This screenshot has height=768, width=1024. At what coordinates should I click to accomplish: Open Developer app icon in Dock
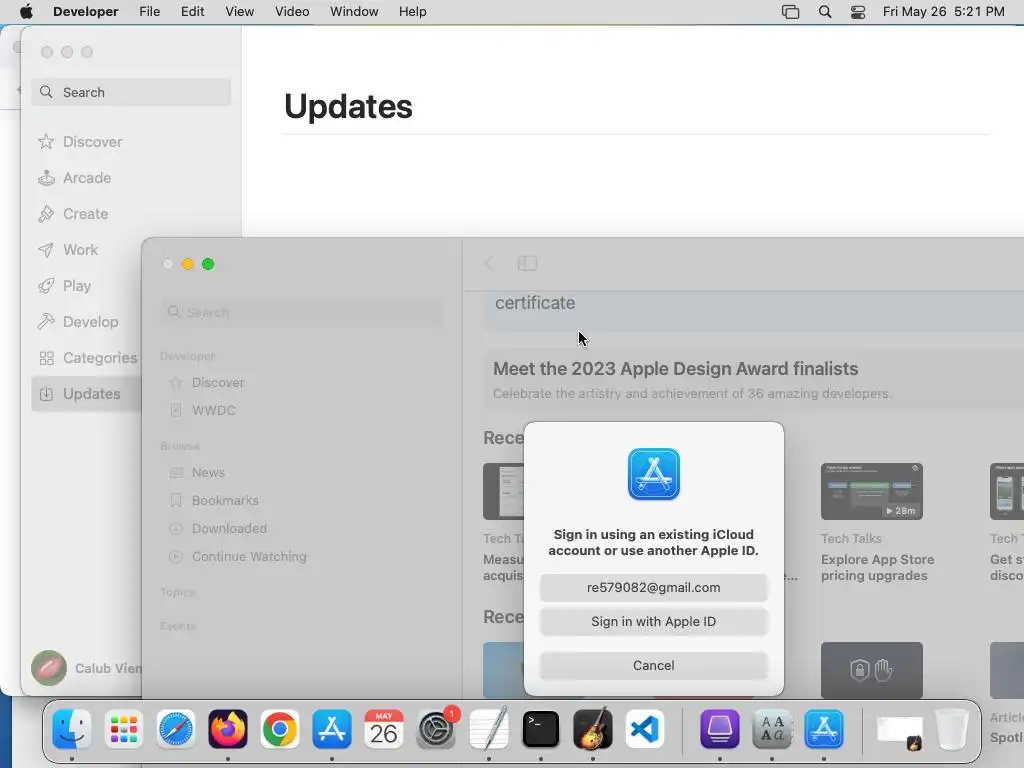pyautogui.click(x=824, y=729)
